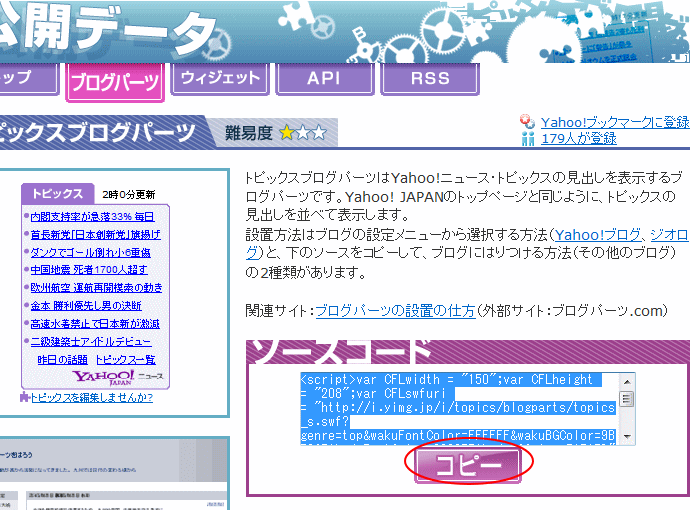Switch to the ウィジェット tab

220,79
